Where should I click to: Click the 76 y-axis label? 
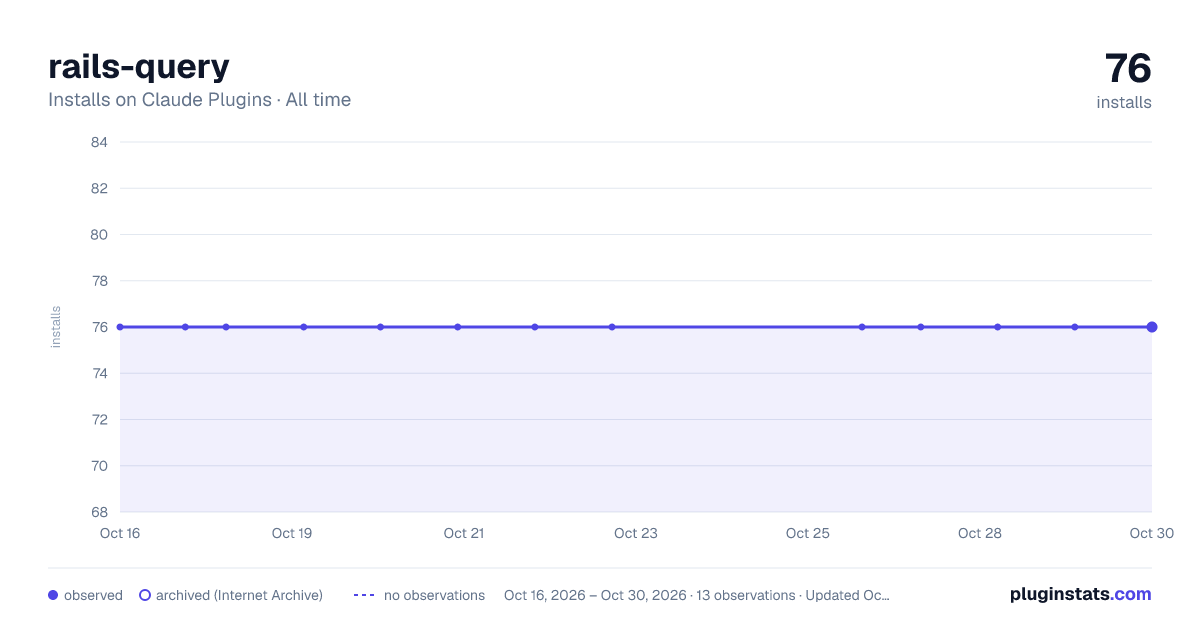(x=99, y=327)
